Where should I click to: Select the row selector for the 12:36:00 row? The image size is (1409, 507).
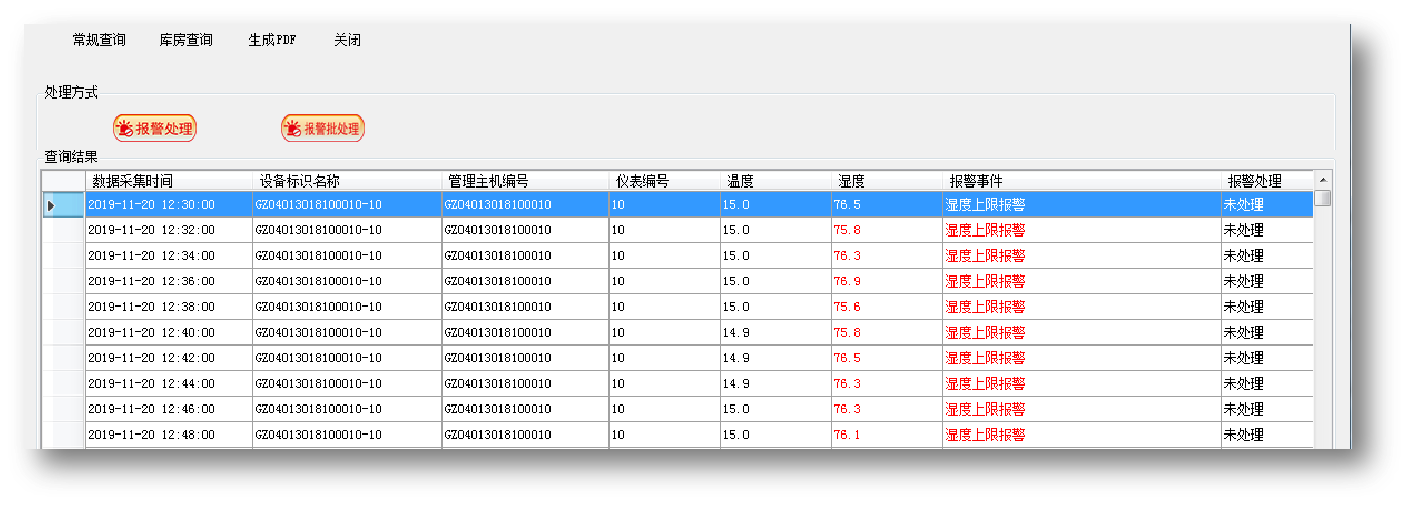click(x=63, y=281)
